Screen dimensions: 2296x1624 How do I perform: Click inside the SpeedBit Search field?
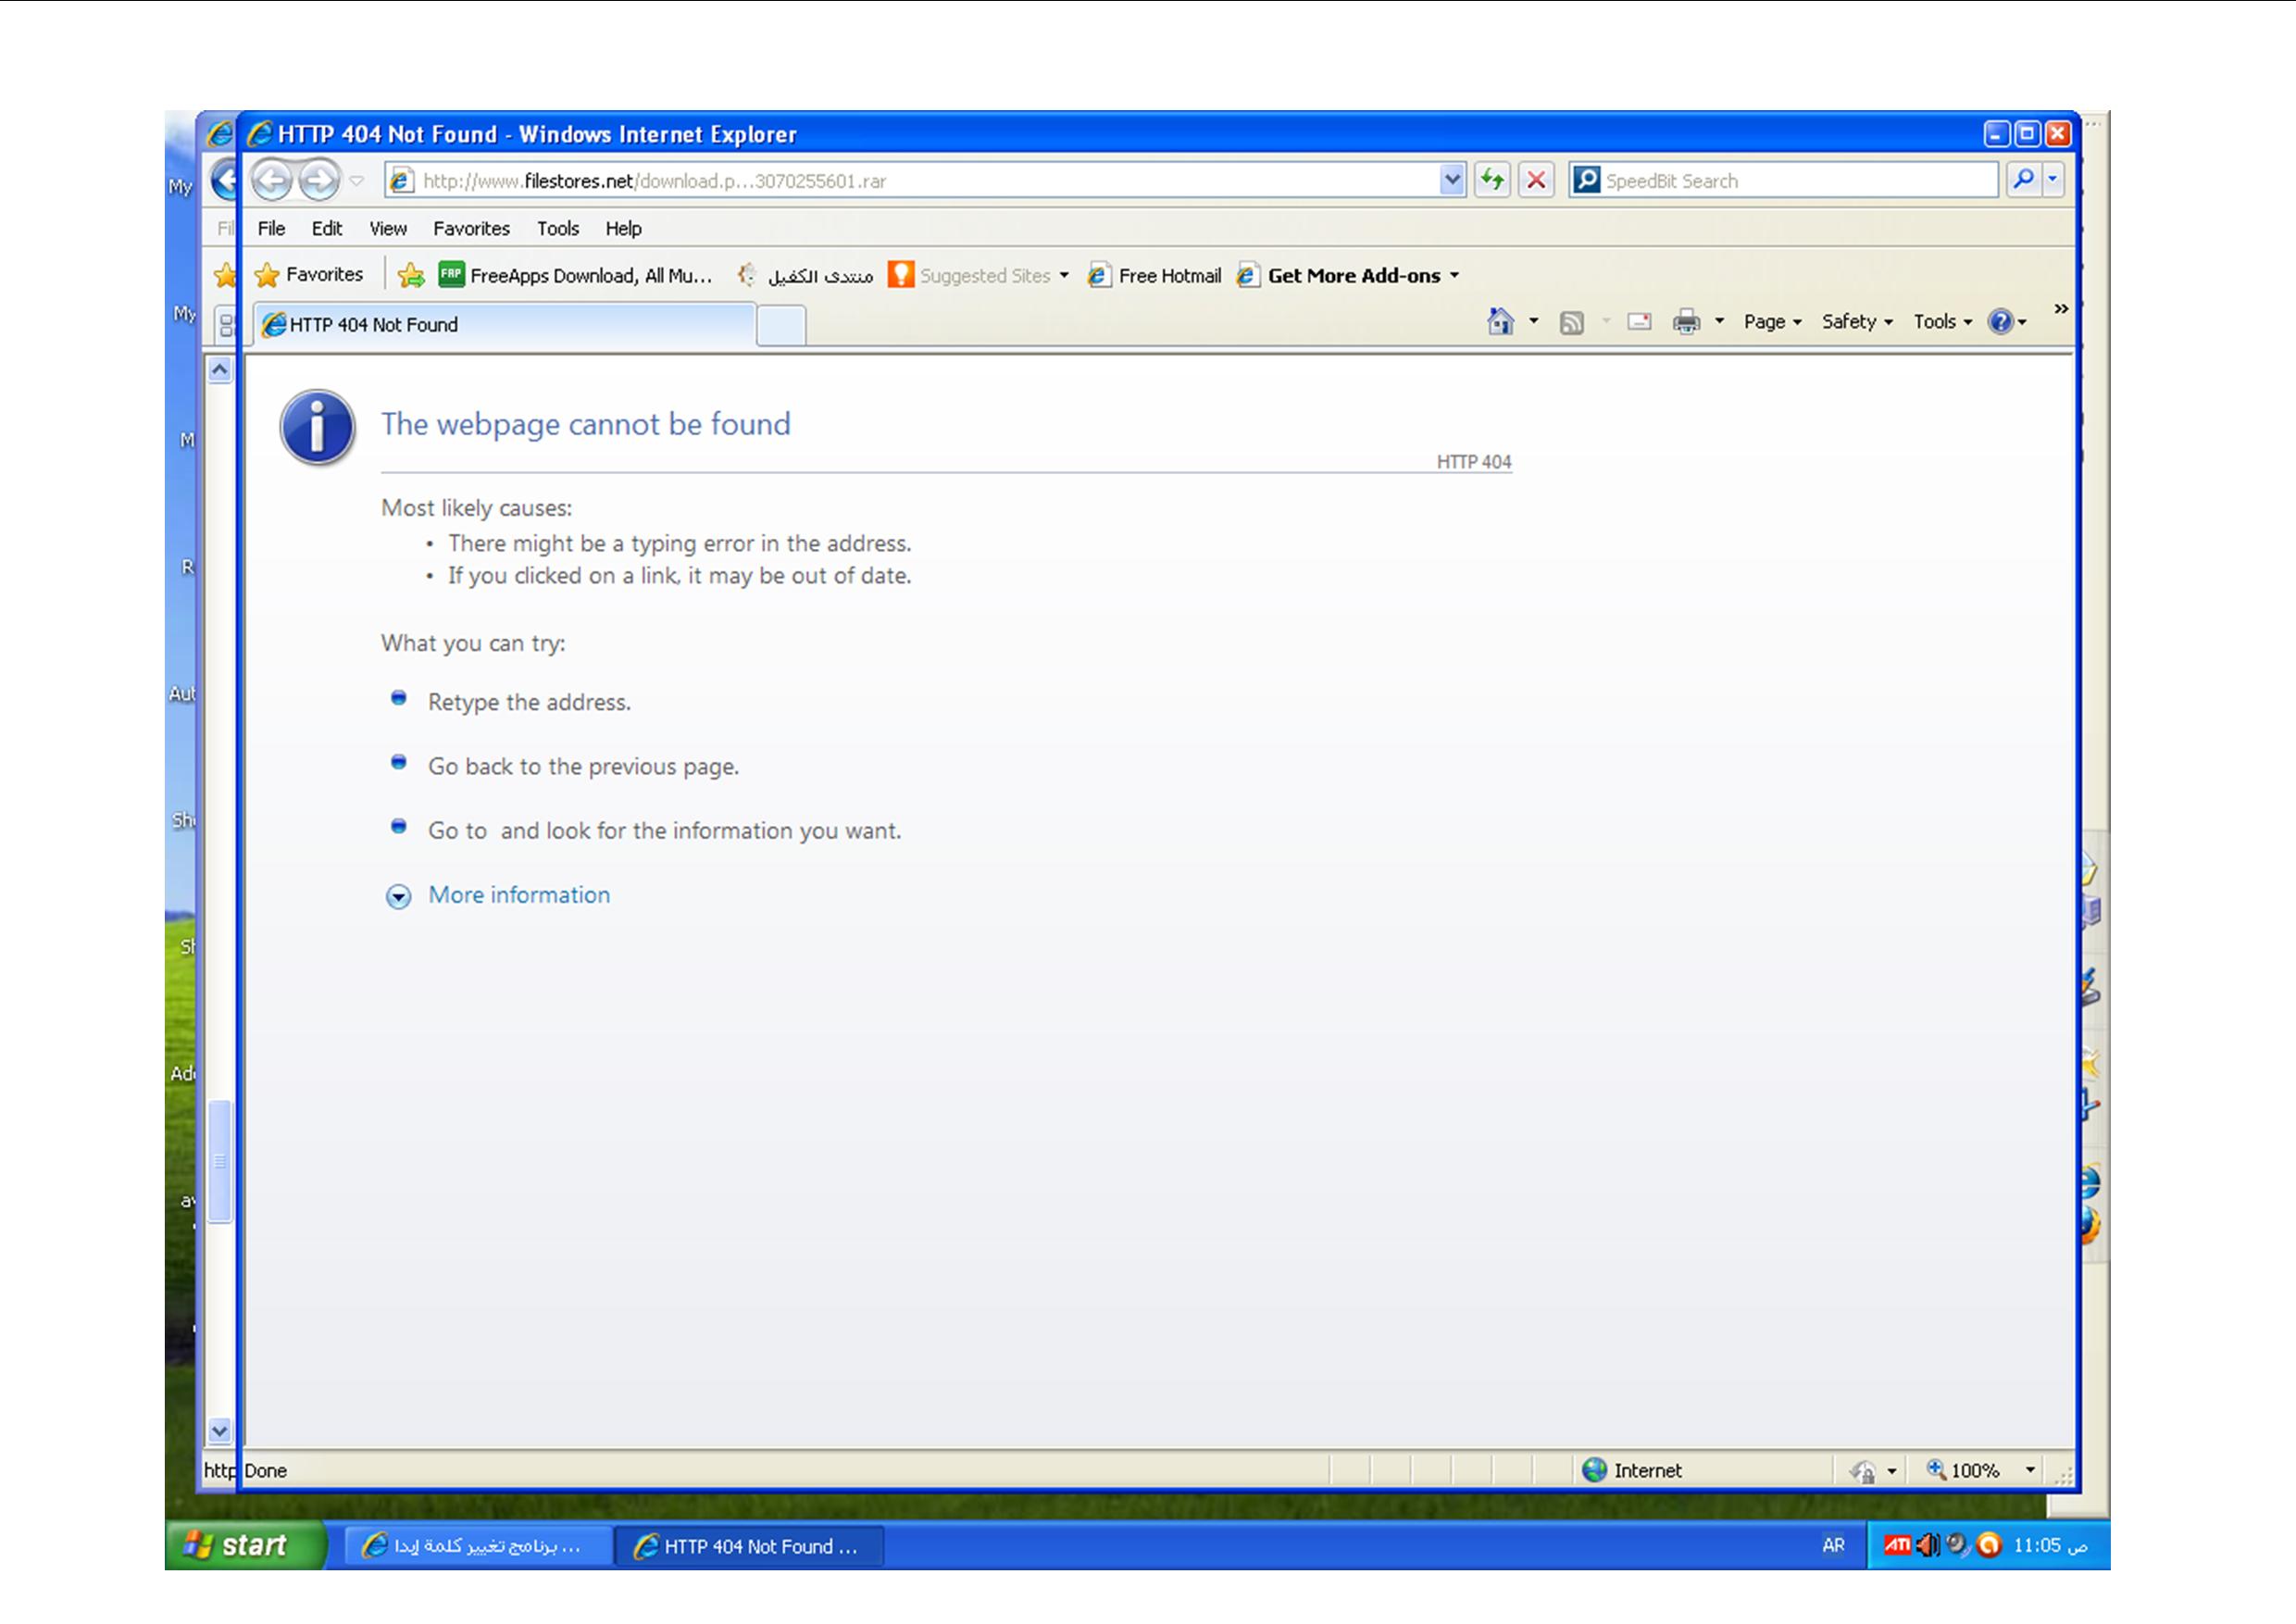click(x=1790, y=180)
